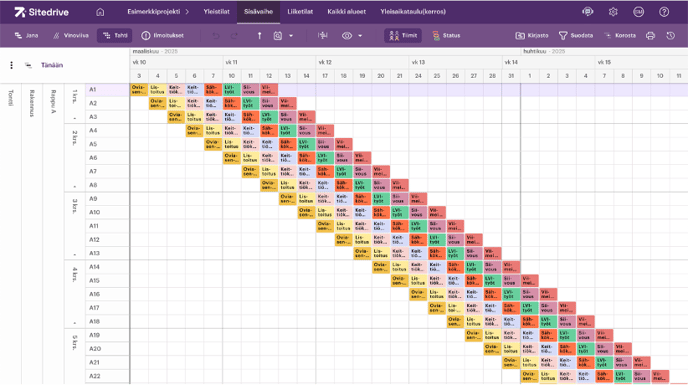Screen dimensions: 688x385
Task: Select the A10 row label
Action: (95, 212)
